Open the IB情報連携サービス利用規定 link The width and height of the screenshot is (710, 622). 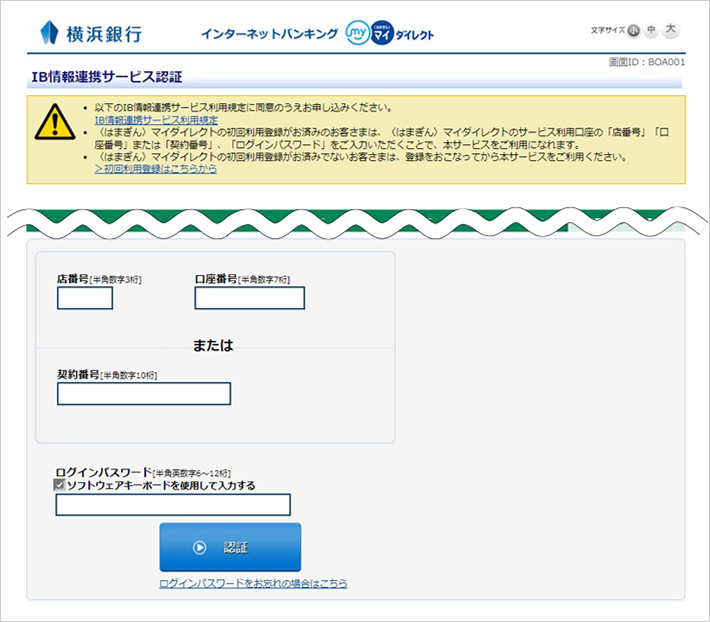click(x=156, y=120)
